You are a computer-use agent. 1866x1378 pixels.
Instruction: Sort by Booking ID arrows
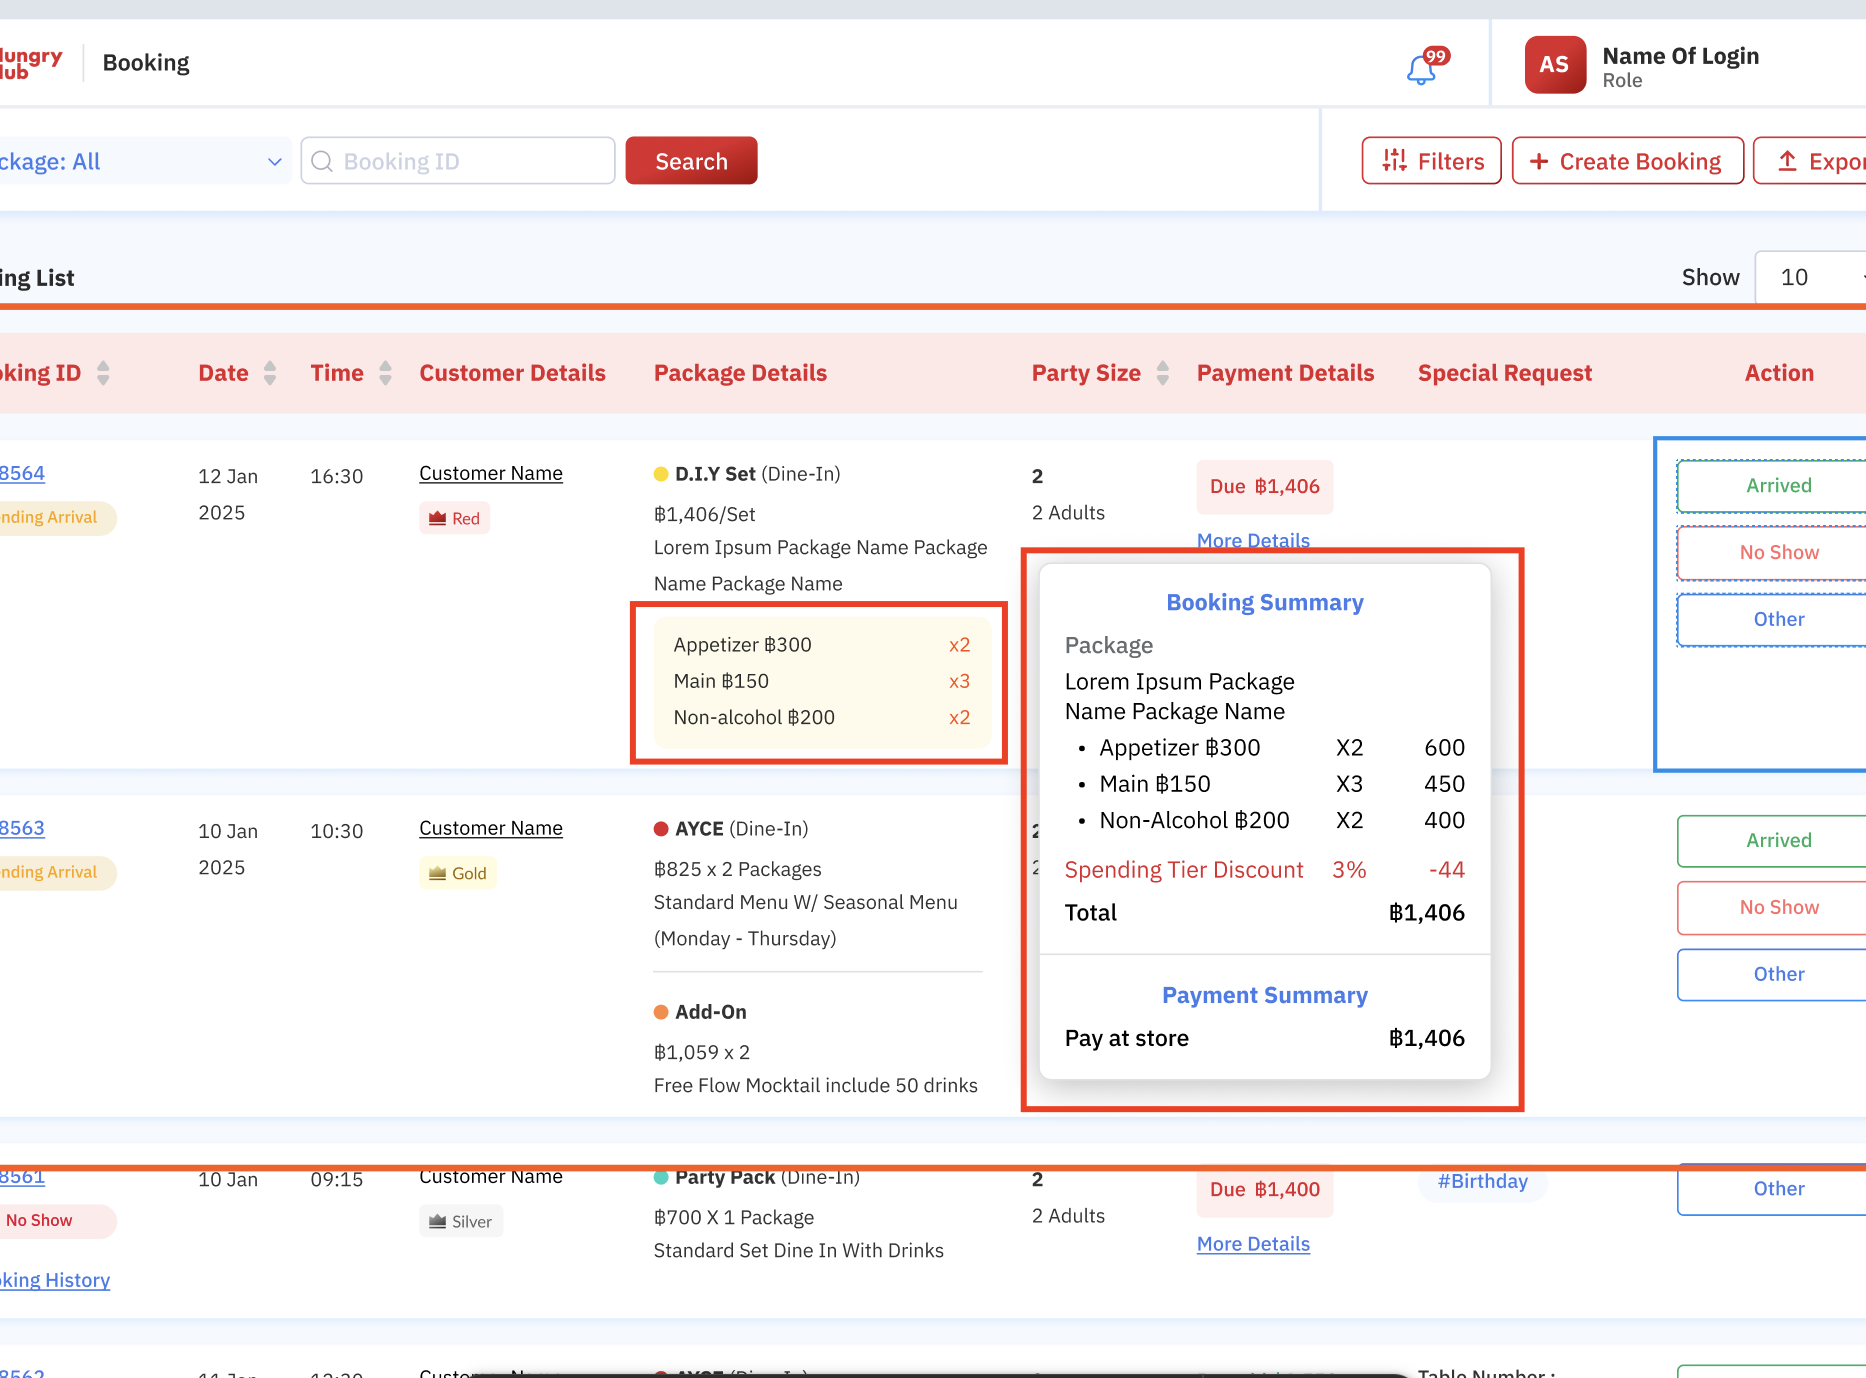(x=103, y=373)
